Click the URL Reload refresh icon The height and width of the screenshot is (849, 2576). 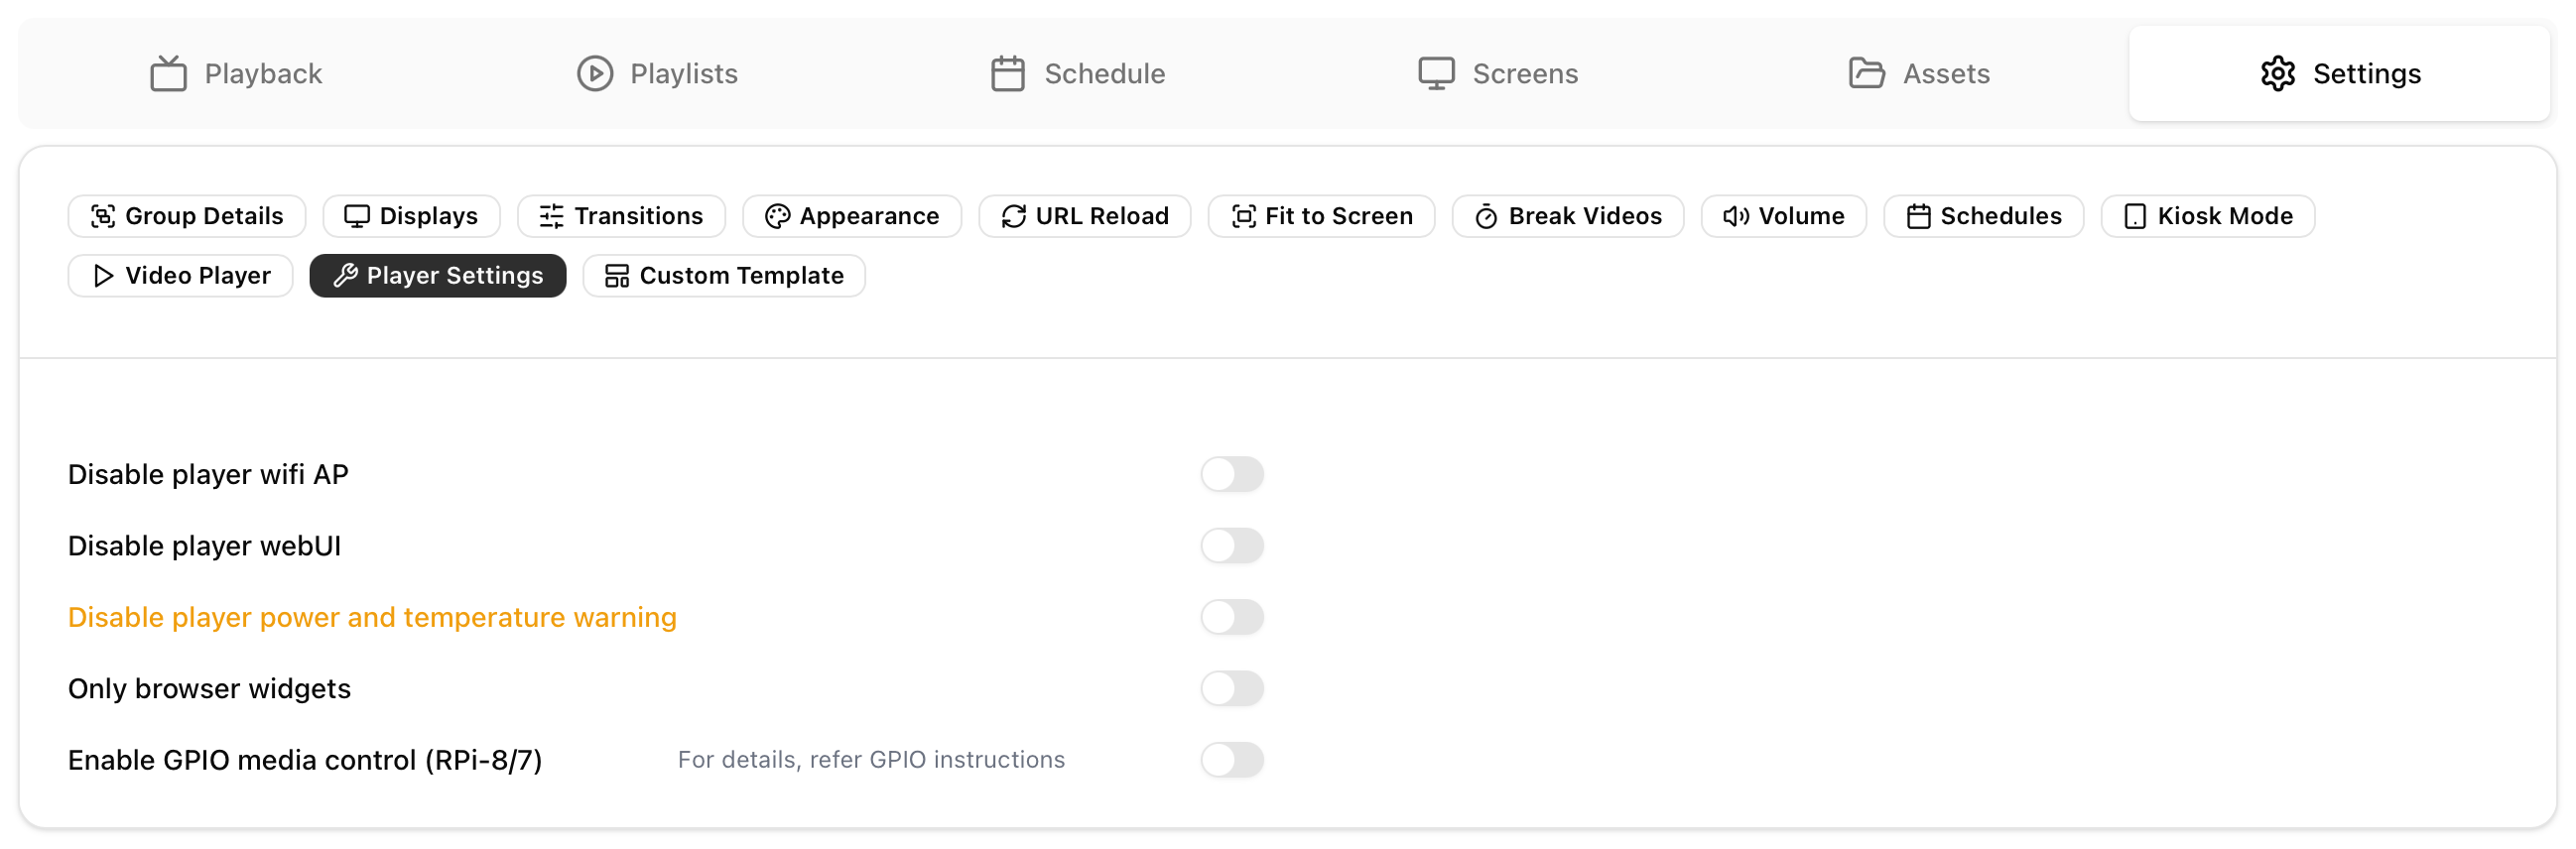pos(1013,216)
